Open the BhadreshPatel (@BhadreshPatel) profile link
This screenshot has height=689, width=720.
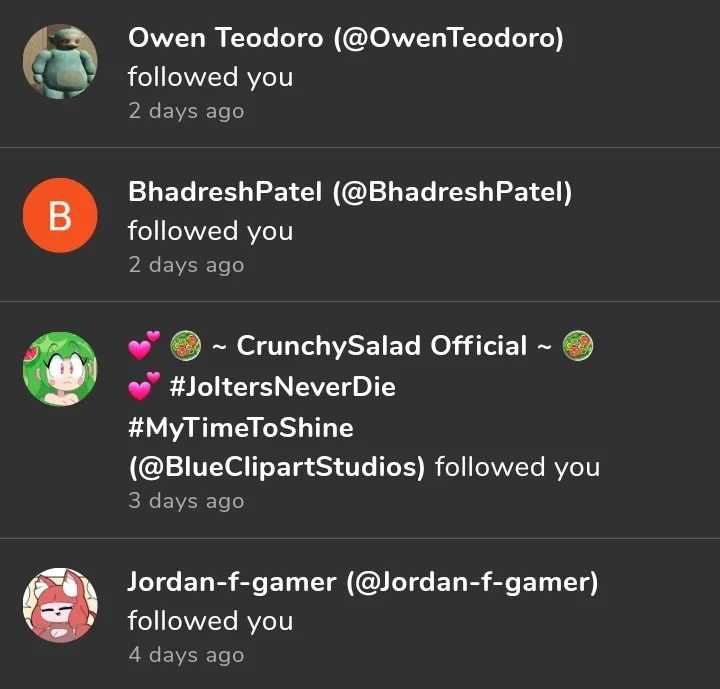click(x=350, y=192)
